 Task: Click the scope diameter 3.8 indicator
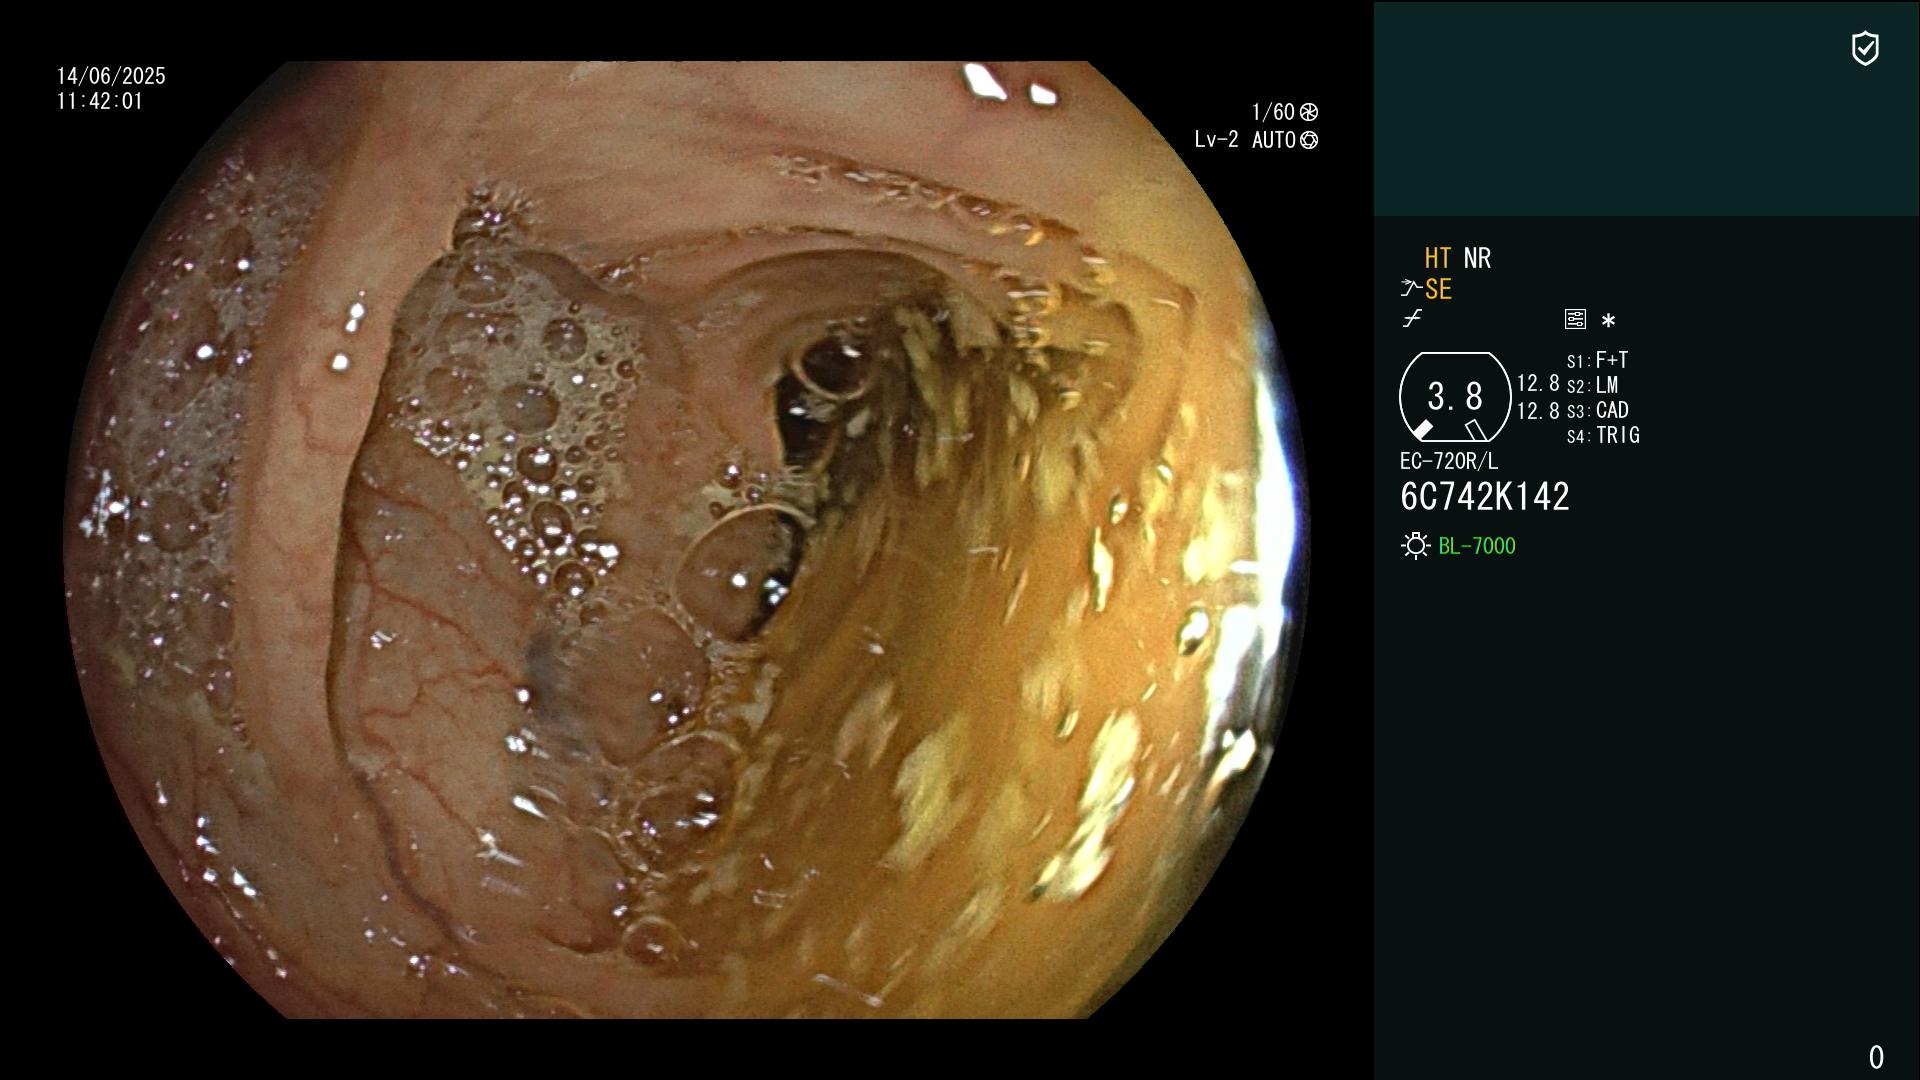pyautogui.click(x=1454, y=397)
